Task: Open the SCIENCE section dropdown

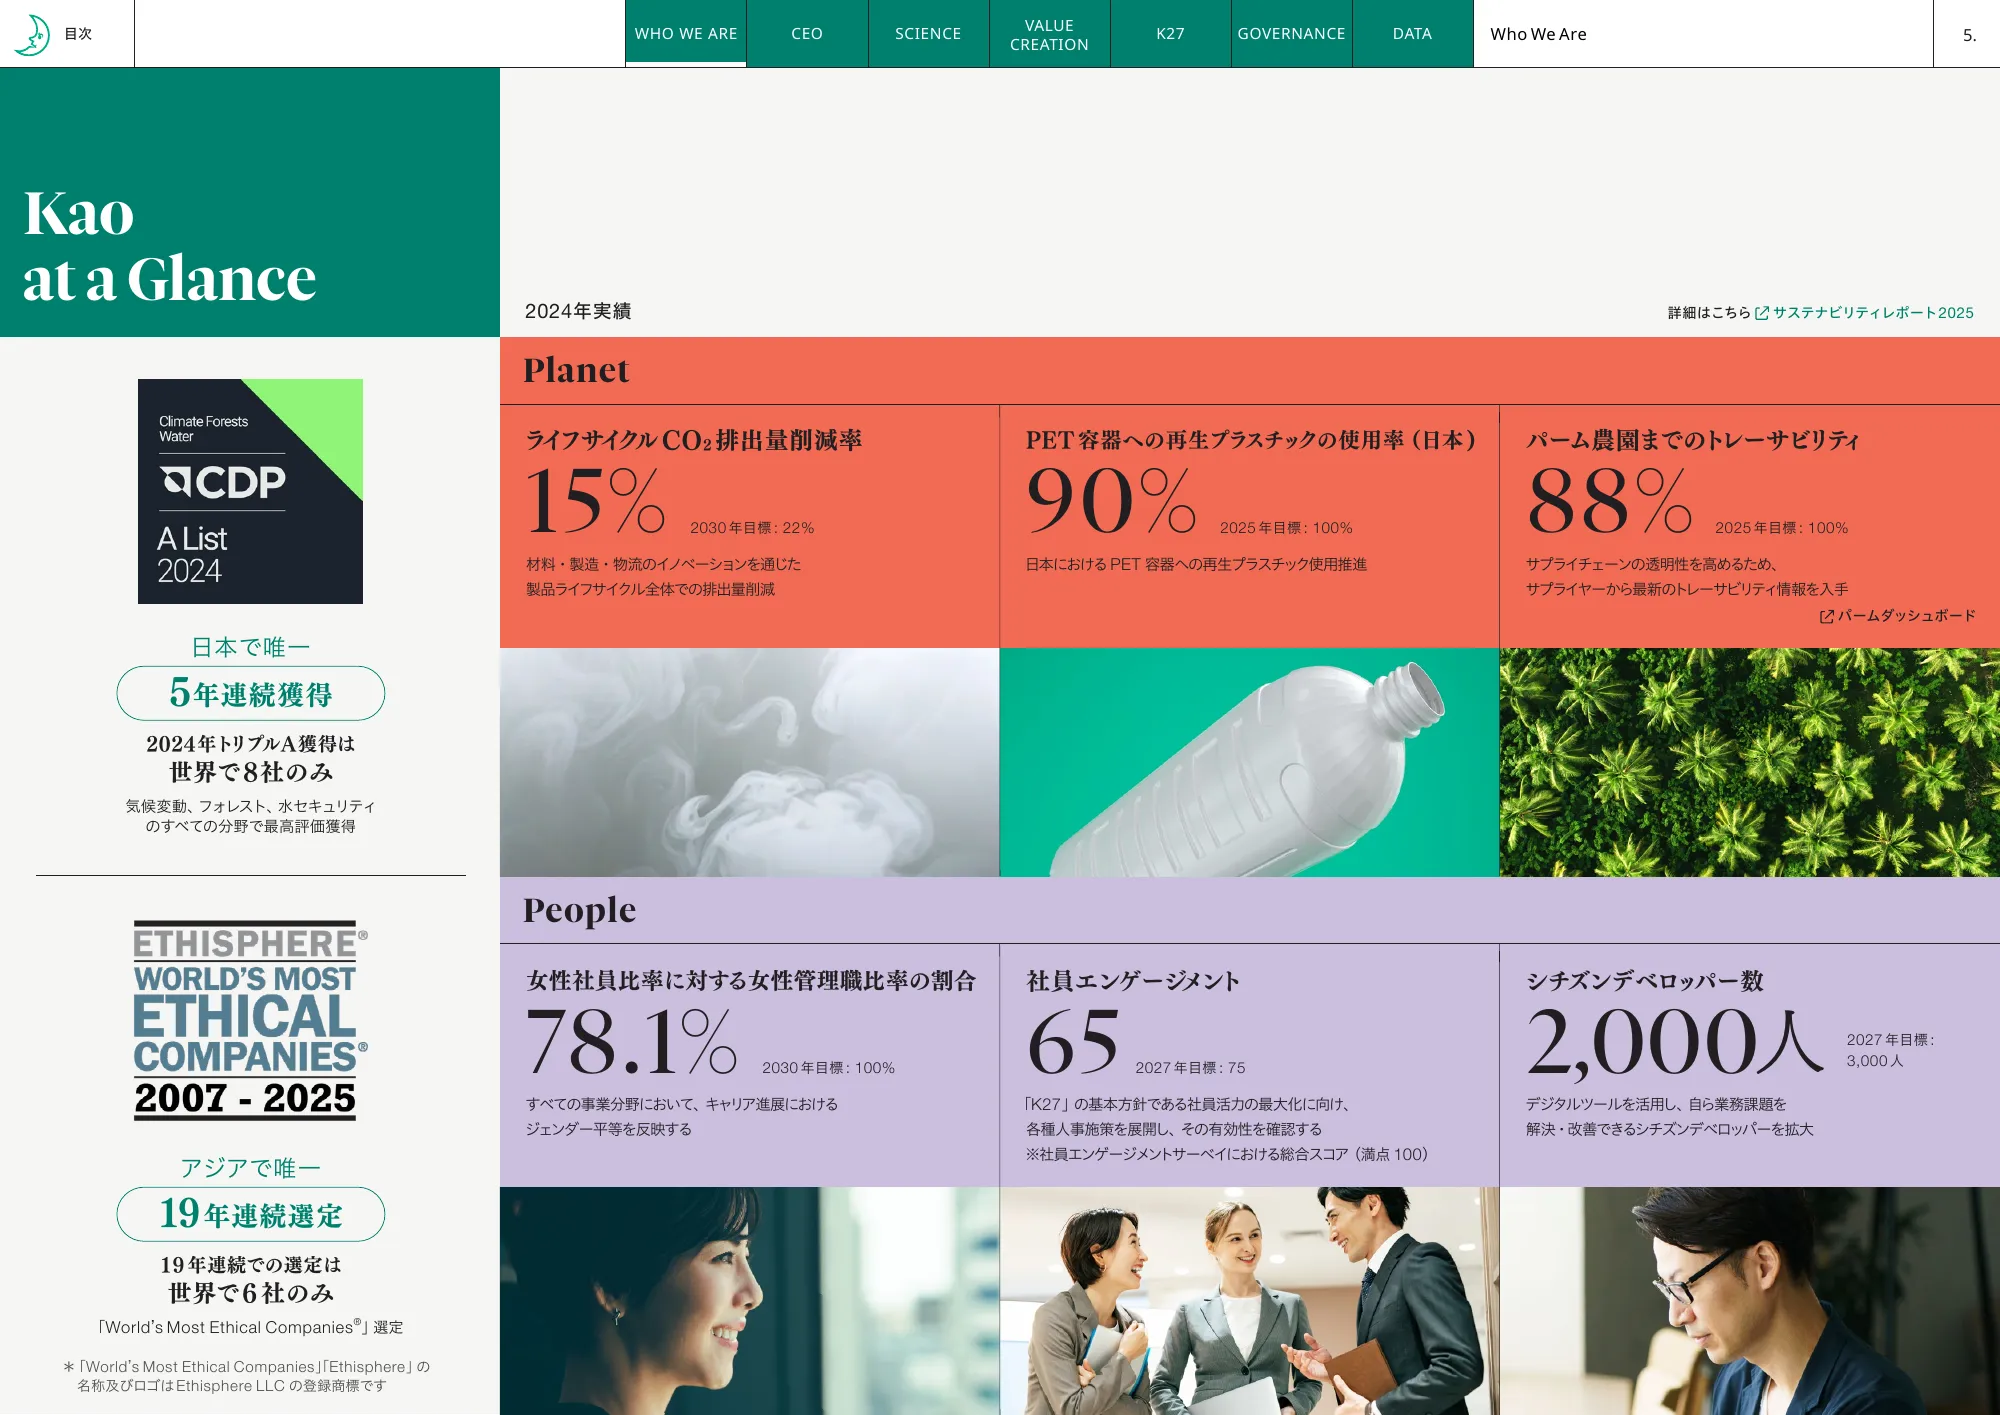Action: point(927,33)
